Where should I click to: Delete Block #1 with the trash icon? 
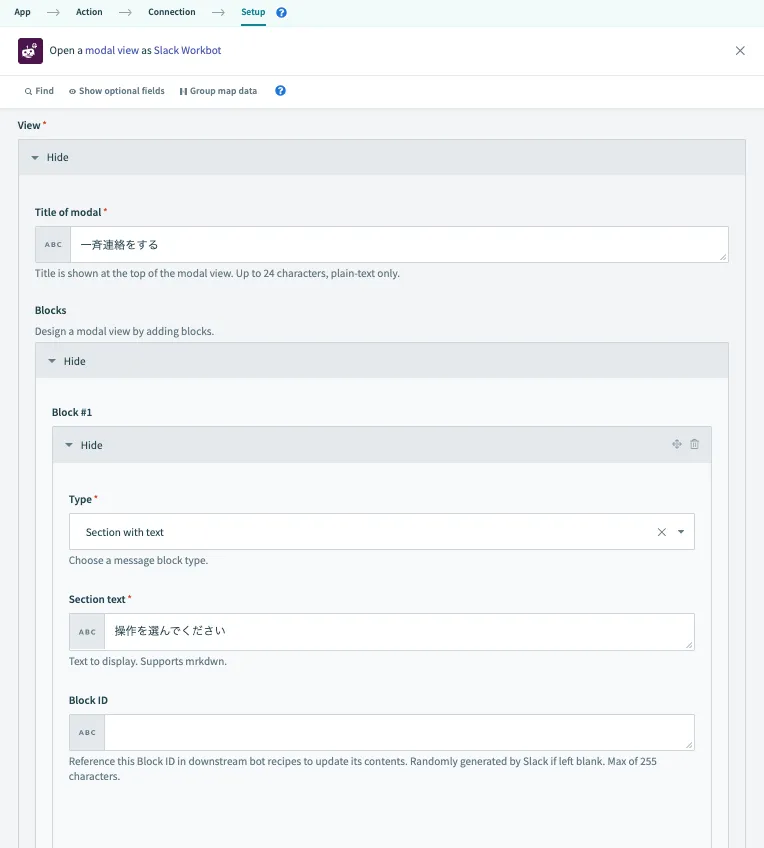[695, 445]
